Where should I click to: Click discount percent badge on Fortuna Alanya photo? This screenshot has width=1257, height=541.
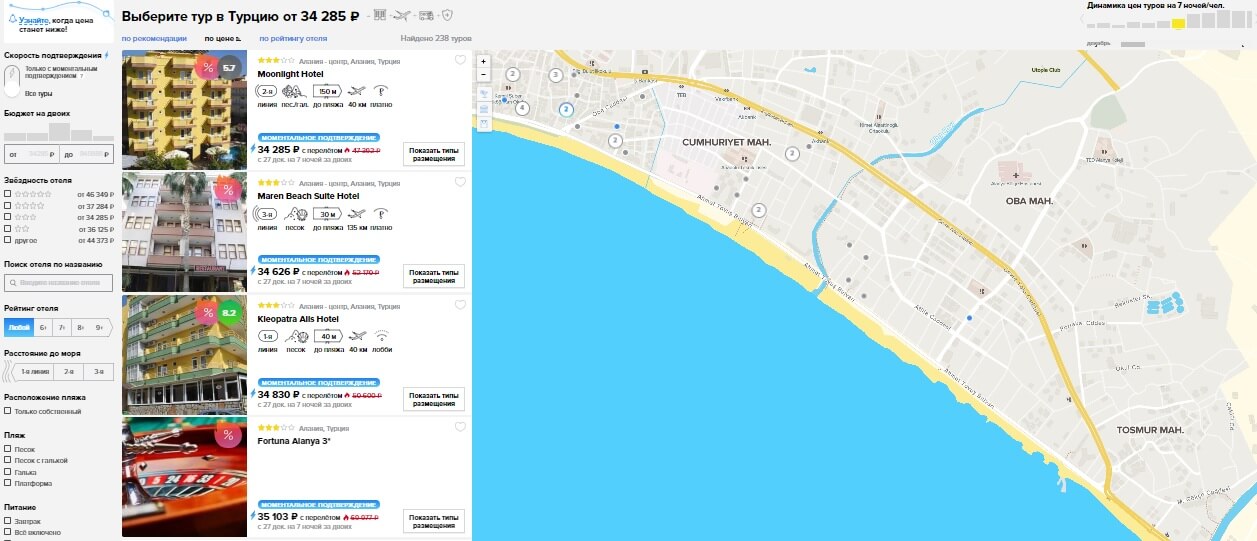point(228,435)
